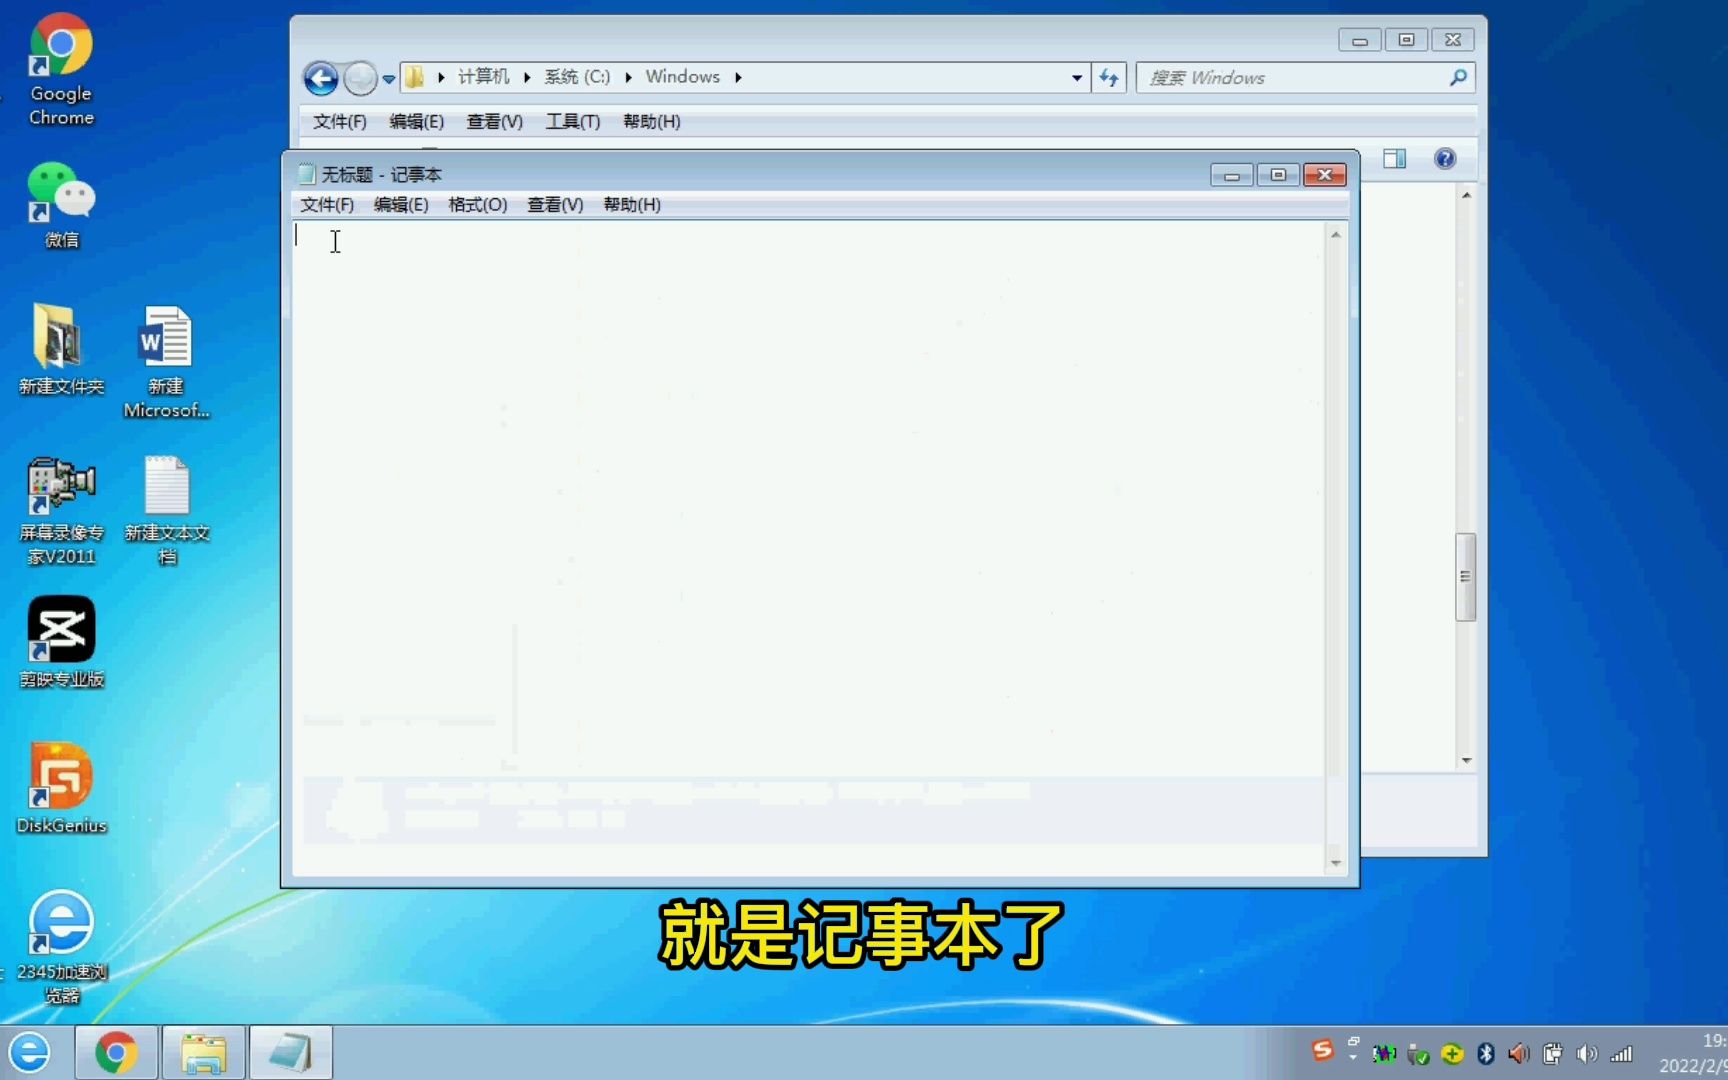Click 系统 (C:) in the address bar
This screenshot has width=1728, height=1080.
tap(577, 77)
